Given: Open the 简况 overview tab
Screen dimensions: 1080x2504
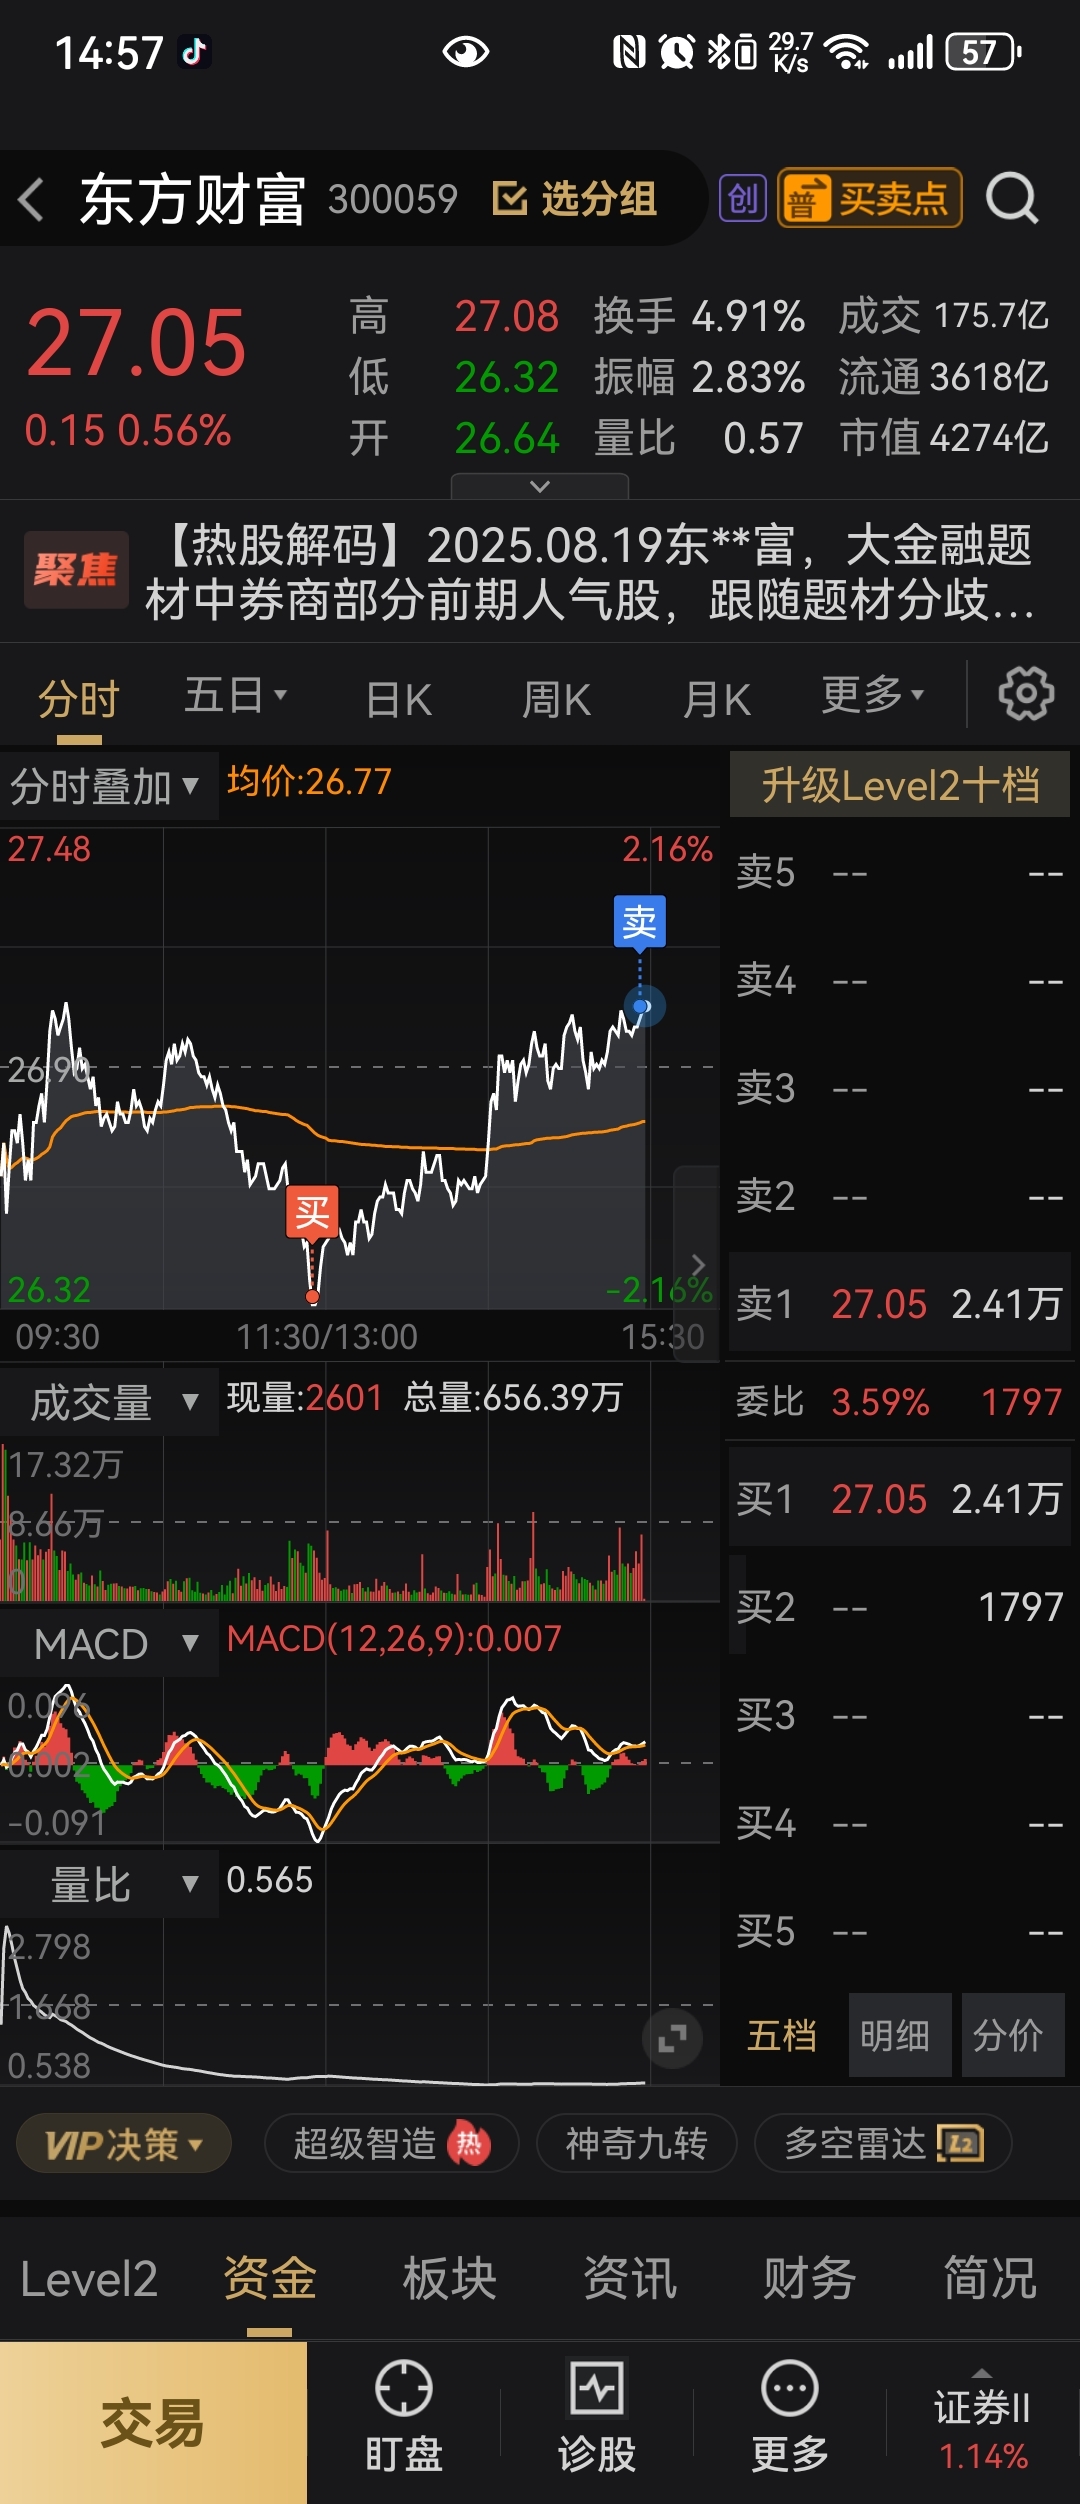Looking at the screenshot, I should pos(990,2280).
